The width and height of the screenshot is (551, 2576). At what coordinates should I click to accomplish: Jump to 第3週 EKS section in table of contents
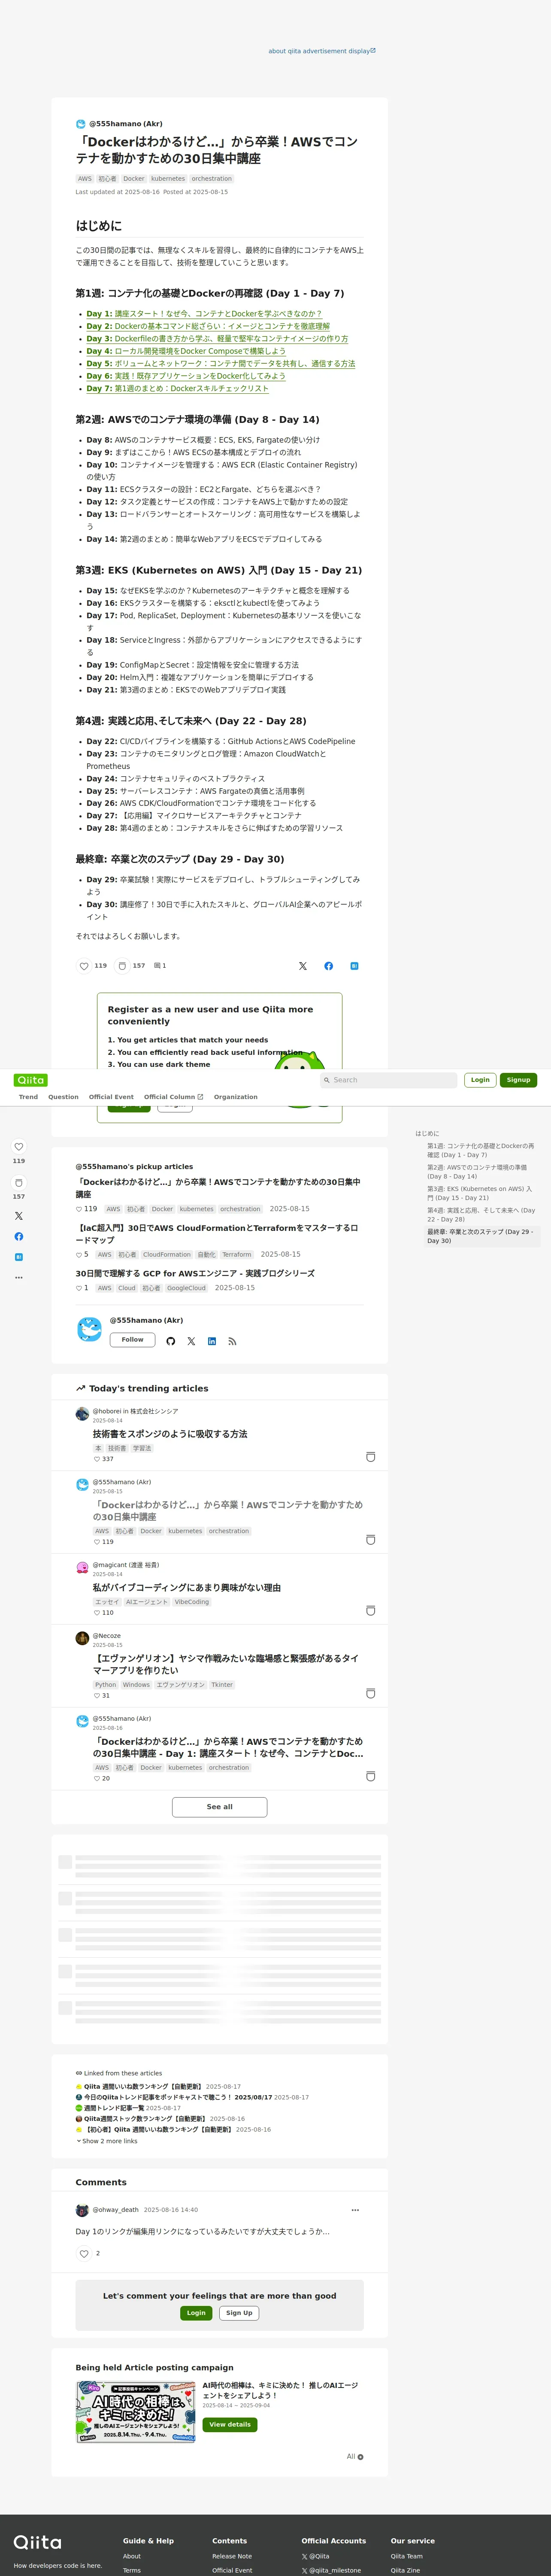pos(480,1193)
